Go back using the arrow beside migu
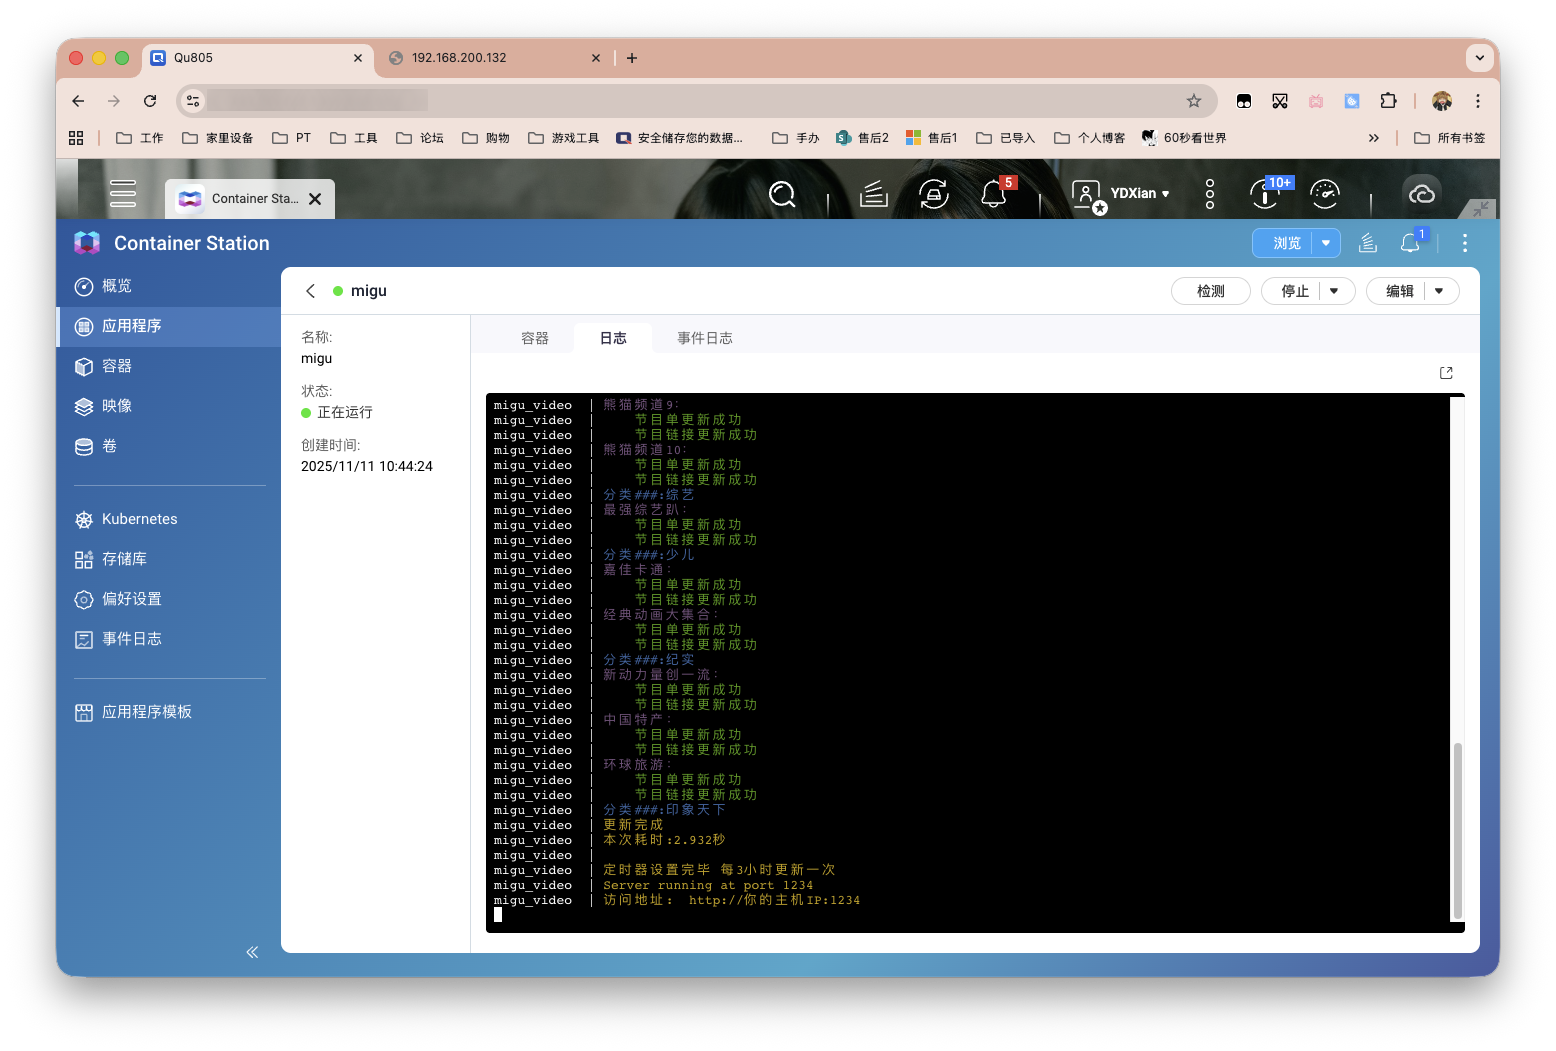1556x1051 pixels. tap(310, 291)
